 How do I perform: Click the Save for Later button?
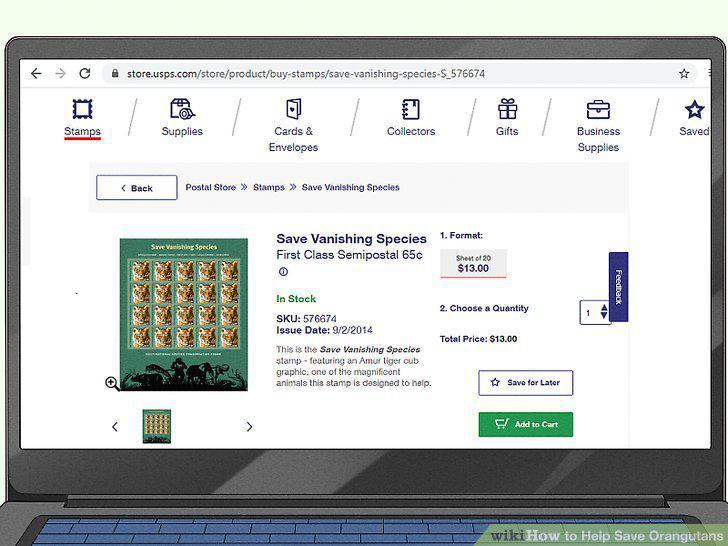[526, 383]
